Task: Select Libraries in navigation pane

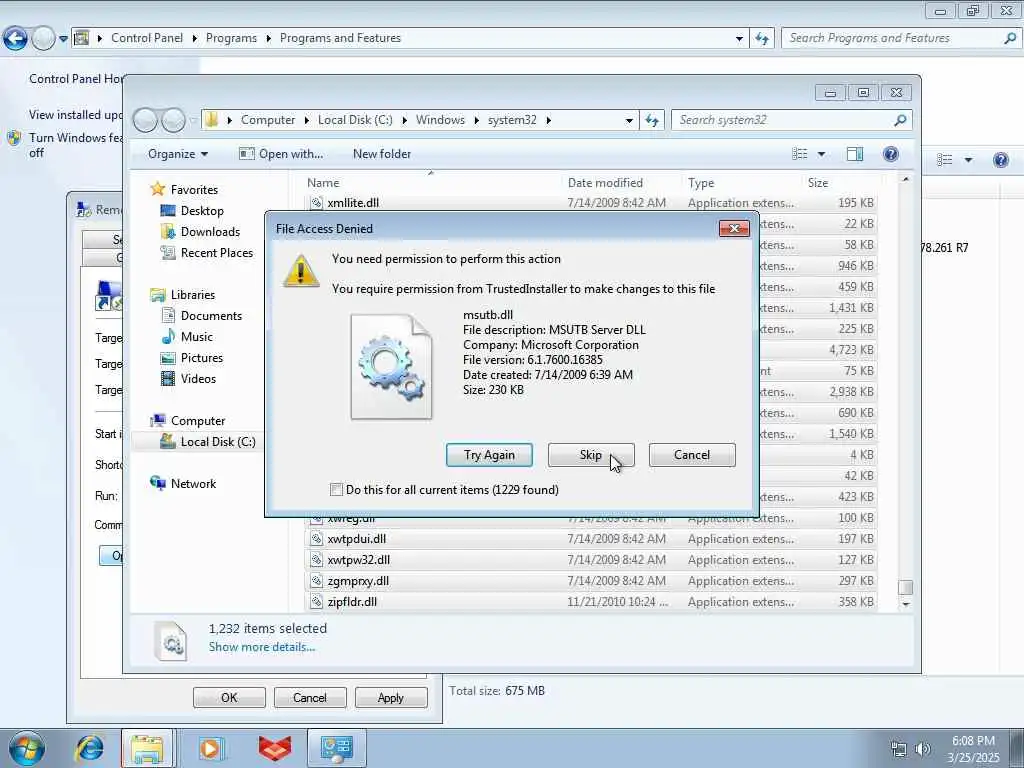Action: click(x=193, y=295)
